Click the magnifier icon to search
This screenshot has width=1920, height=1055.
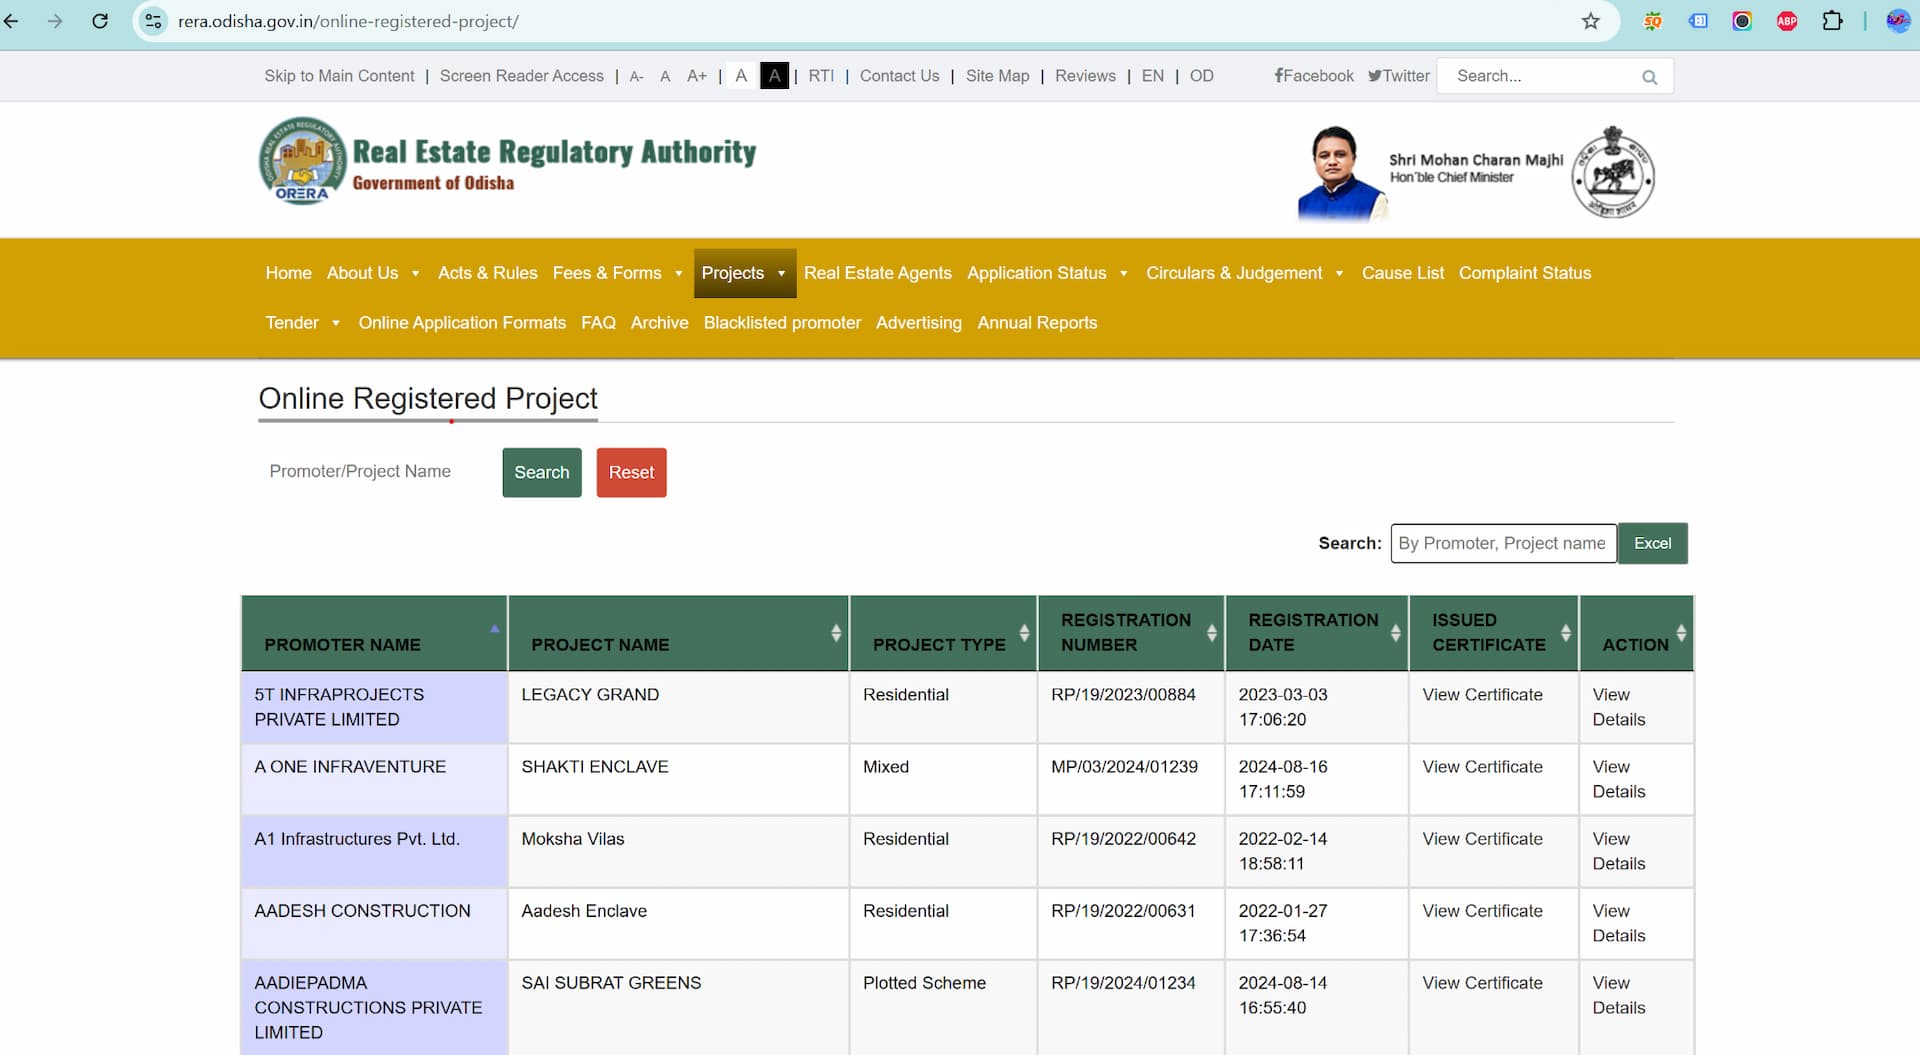(x=1649, y=76)
